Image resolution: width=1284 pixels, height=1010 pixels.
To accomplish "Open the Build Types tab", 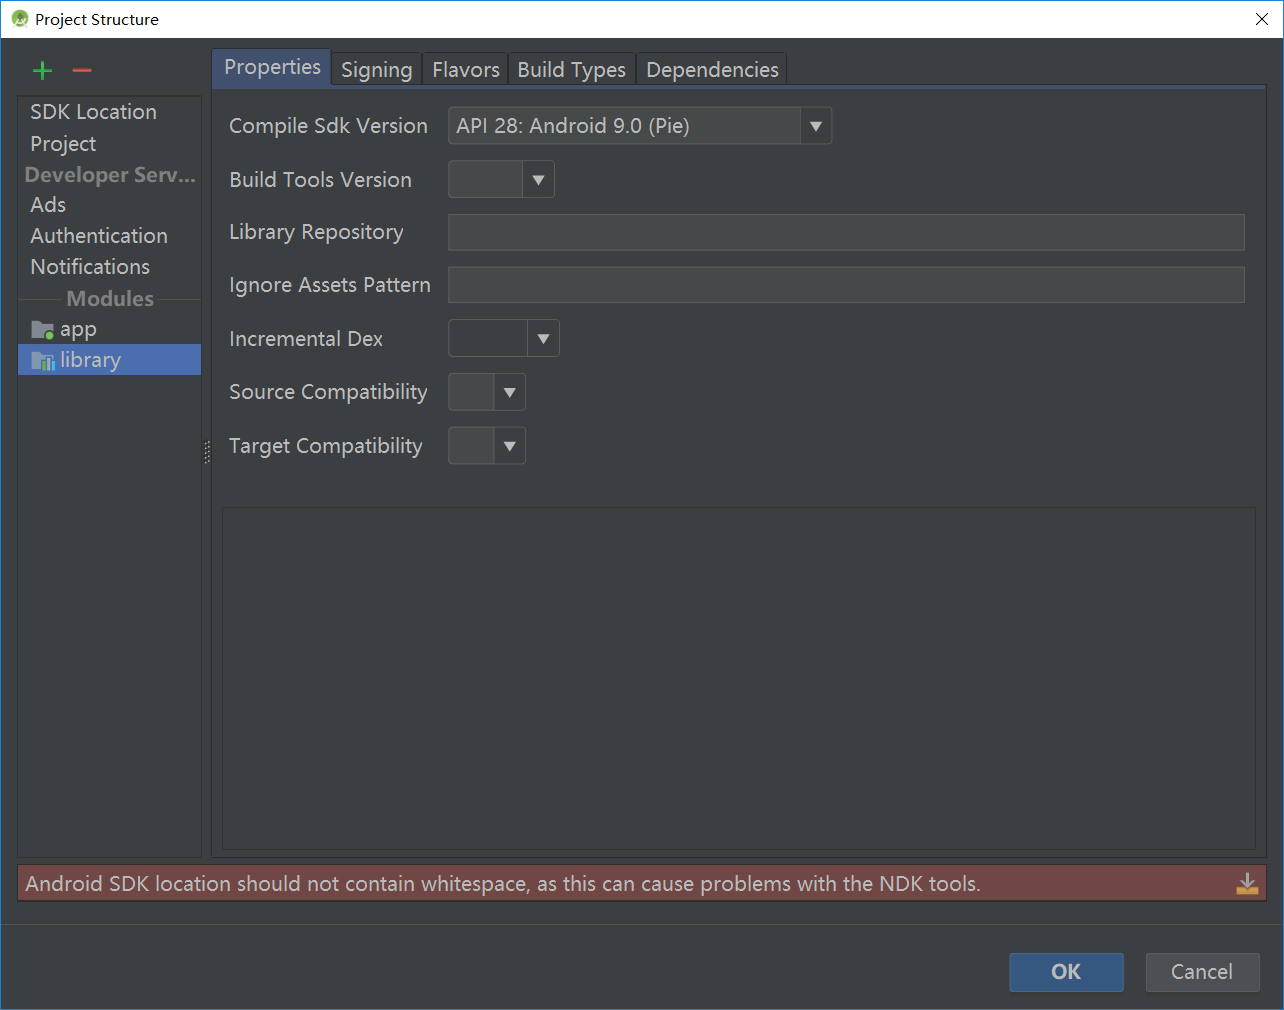I will pos(571,69).
